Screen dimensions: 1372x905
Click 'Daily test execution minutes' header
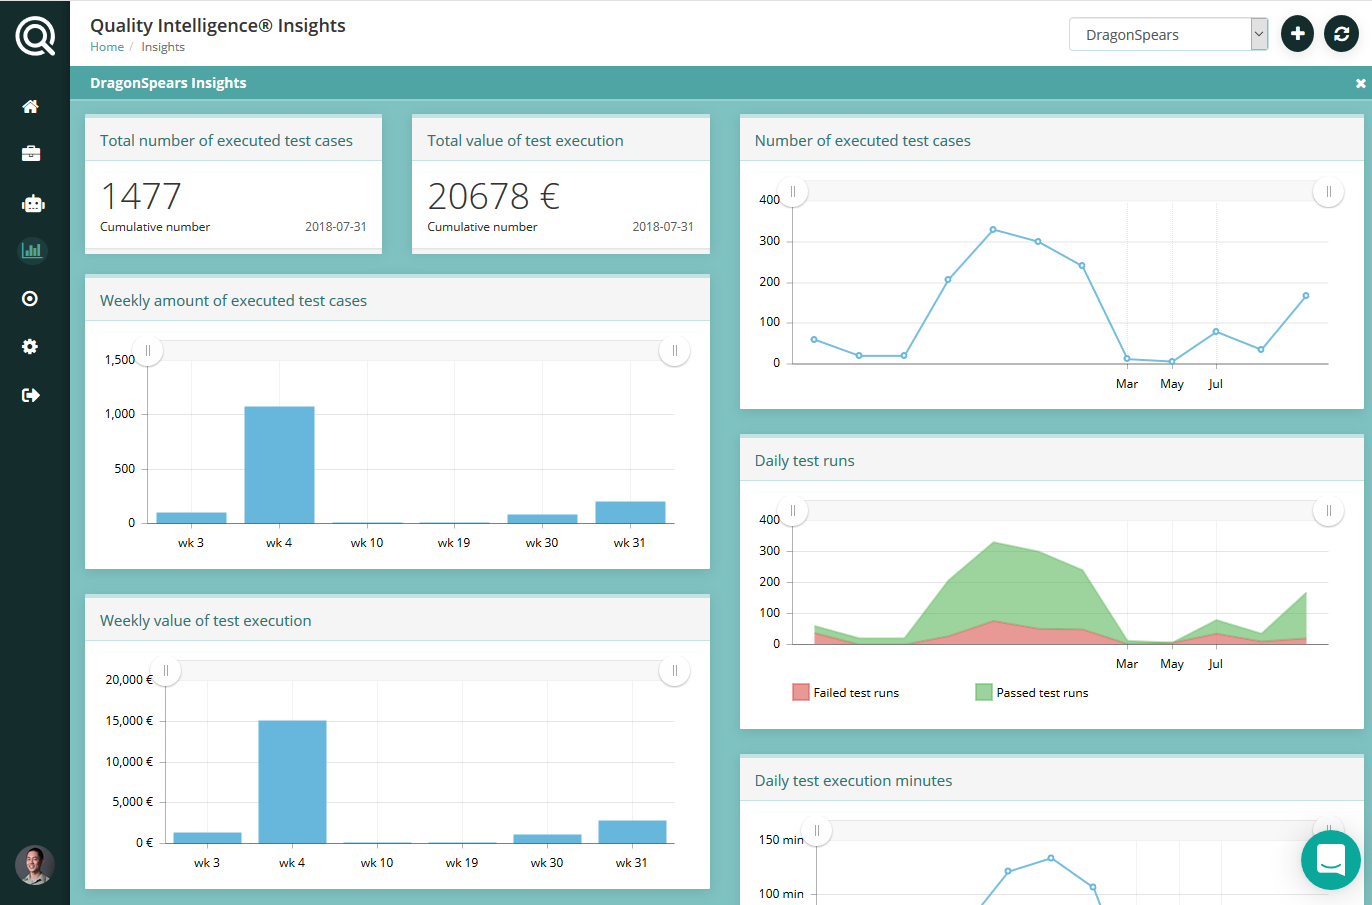pos(853,781)
